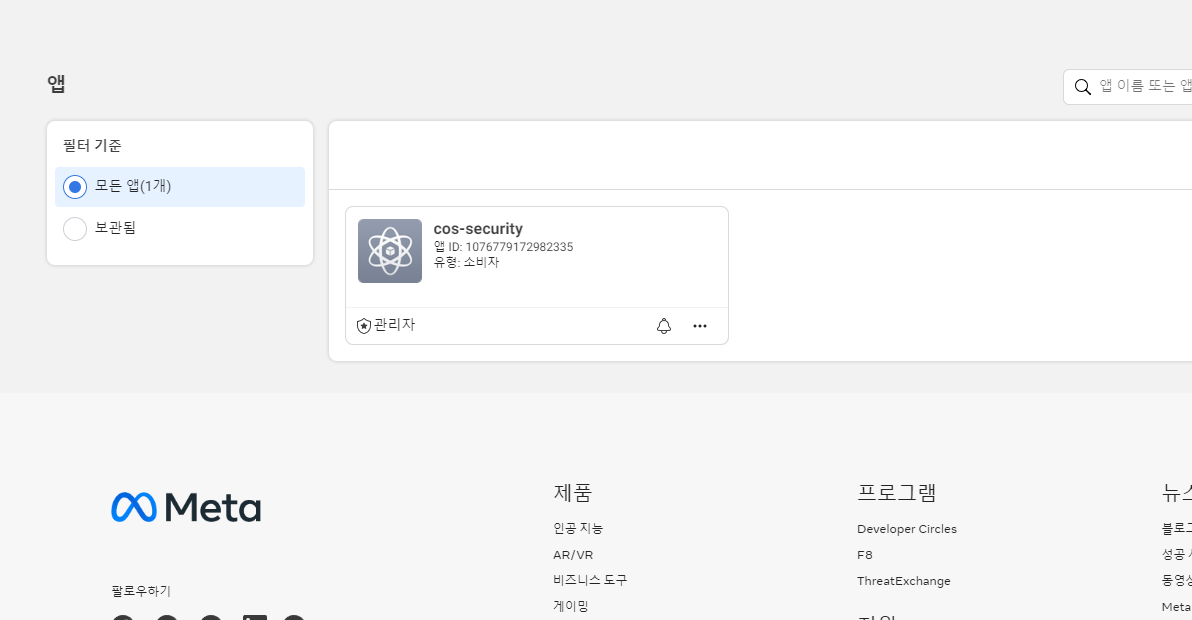
Task: Open the 인공 지능 footer link
Action: 578,528
